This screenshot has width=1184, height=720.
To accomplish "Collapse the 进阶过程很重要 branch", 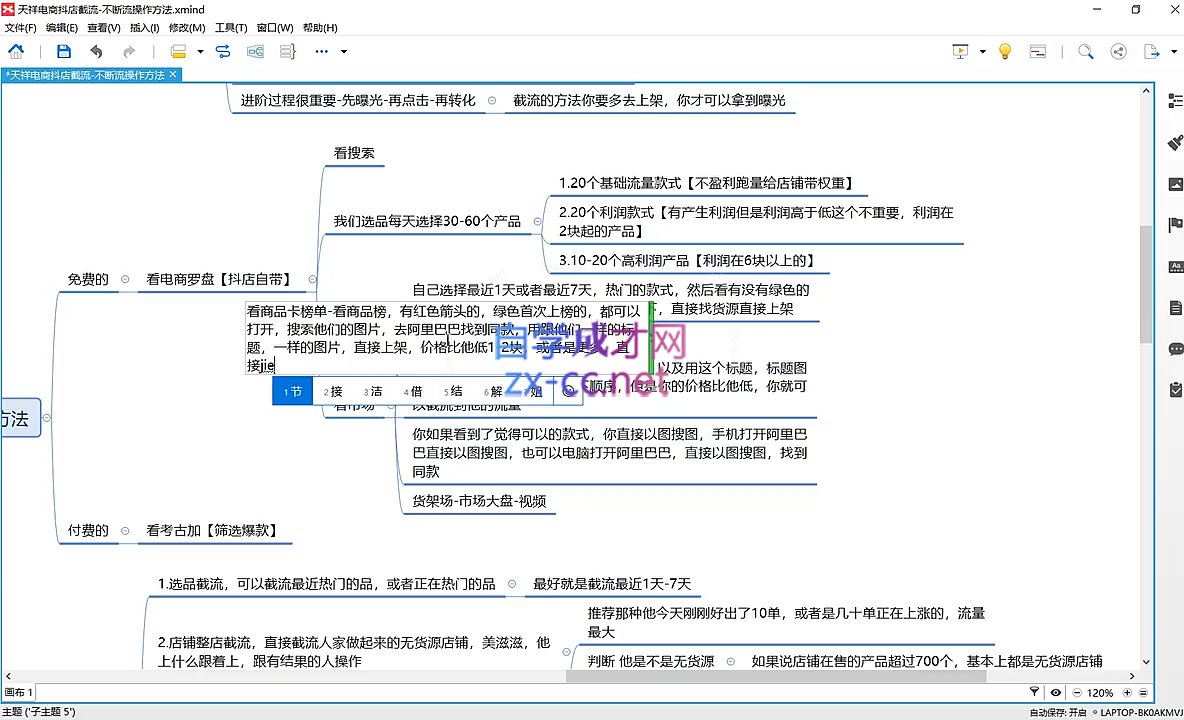I will pos(492,100).
